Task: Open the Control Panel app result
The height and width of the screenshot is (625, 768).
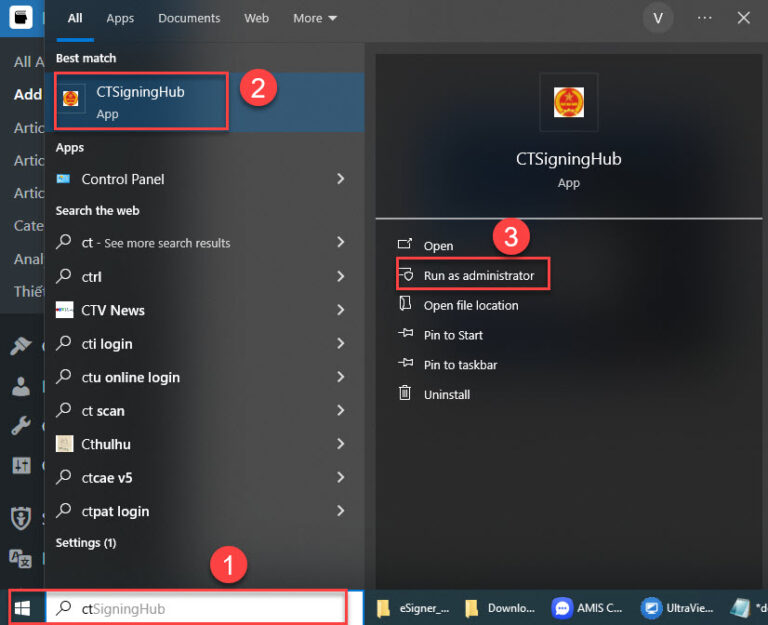Action: (x=122, y=179)
